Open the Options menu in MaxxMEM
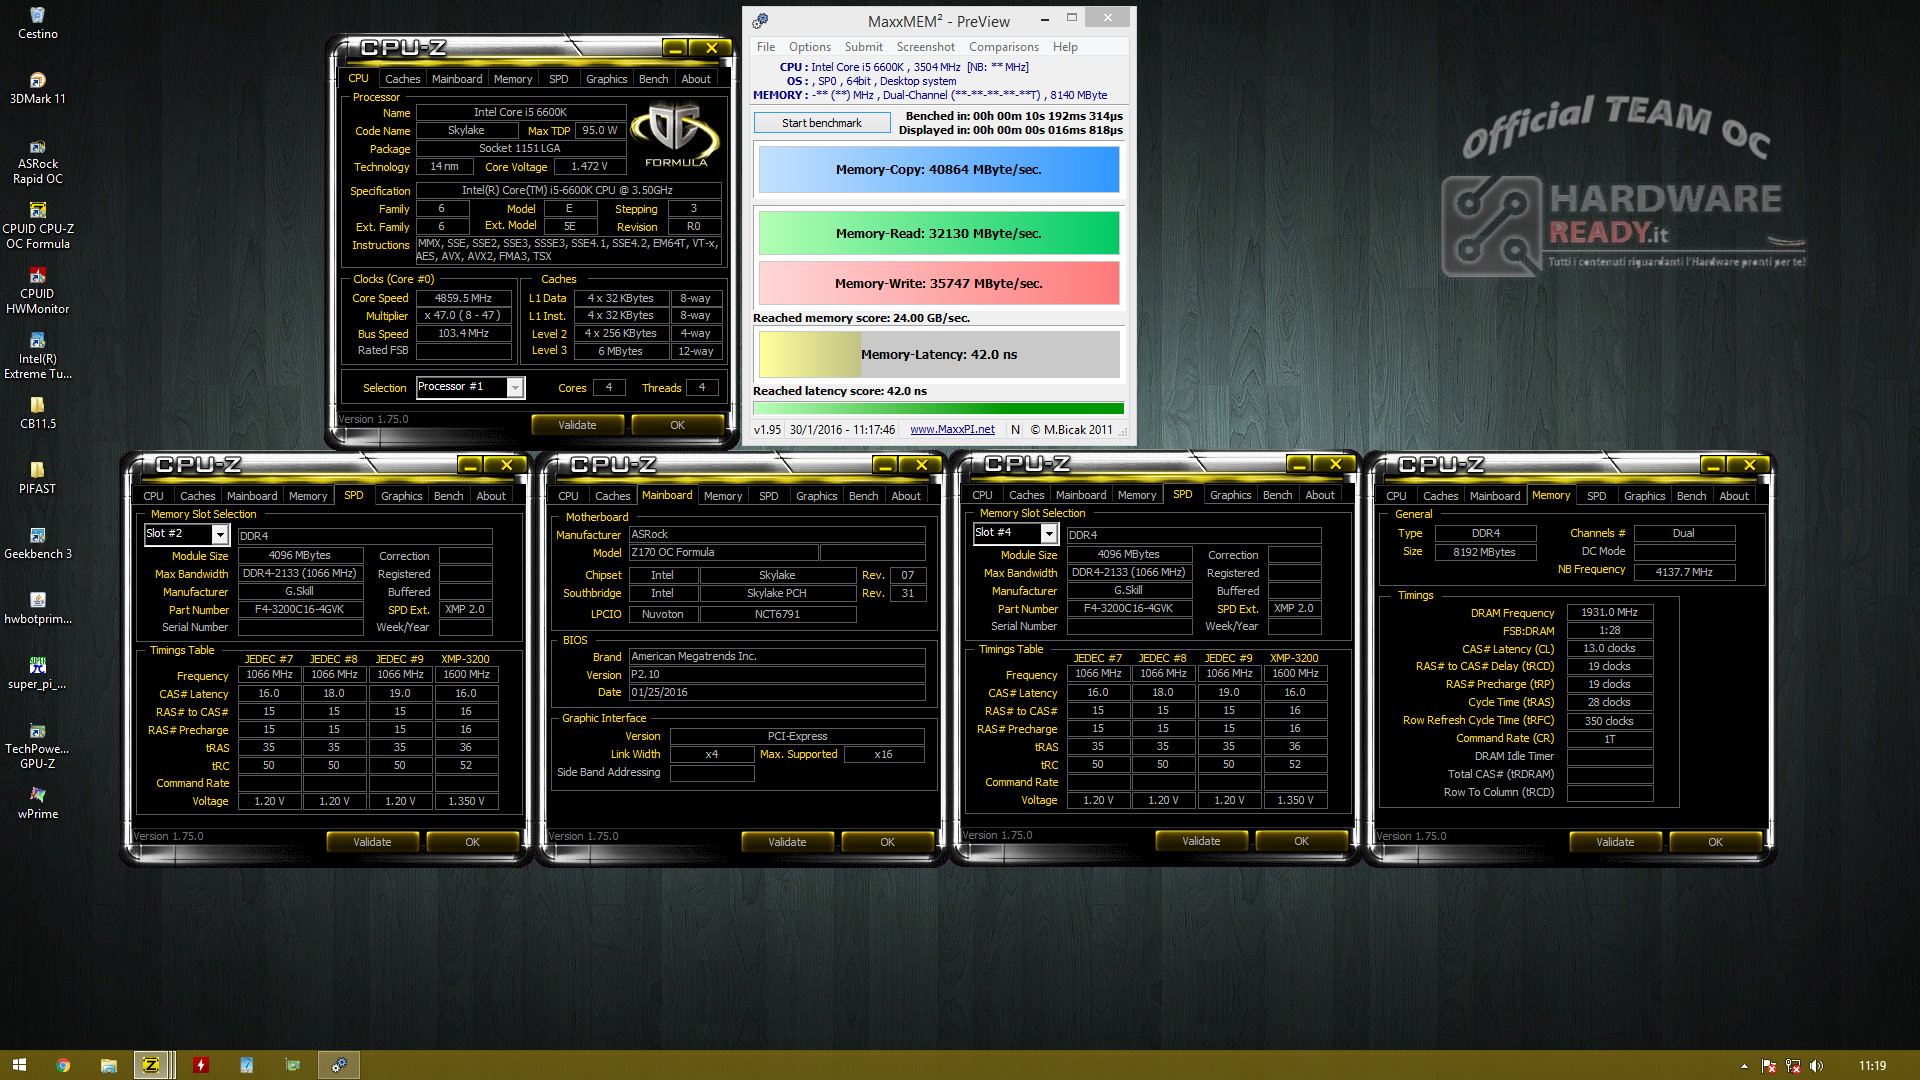 [x=809, y=47]
